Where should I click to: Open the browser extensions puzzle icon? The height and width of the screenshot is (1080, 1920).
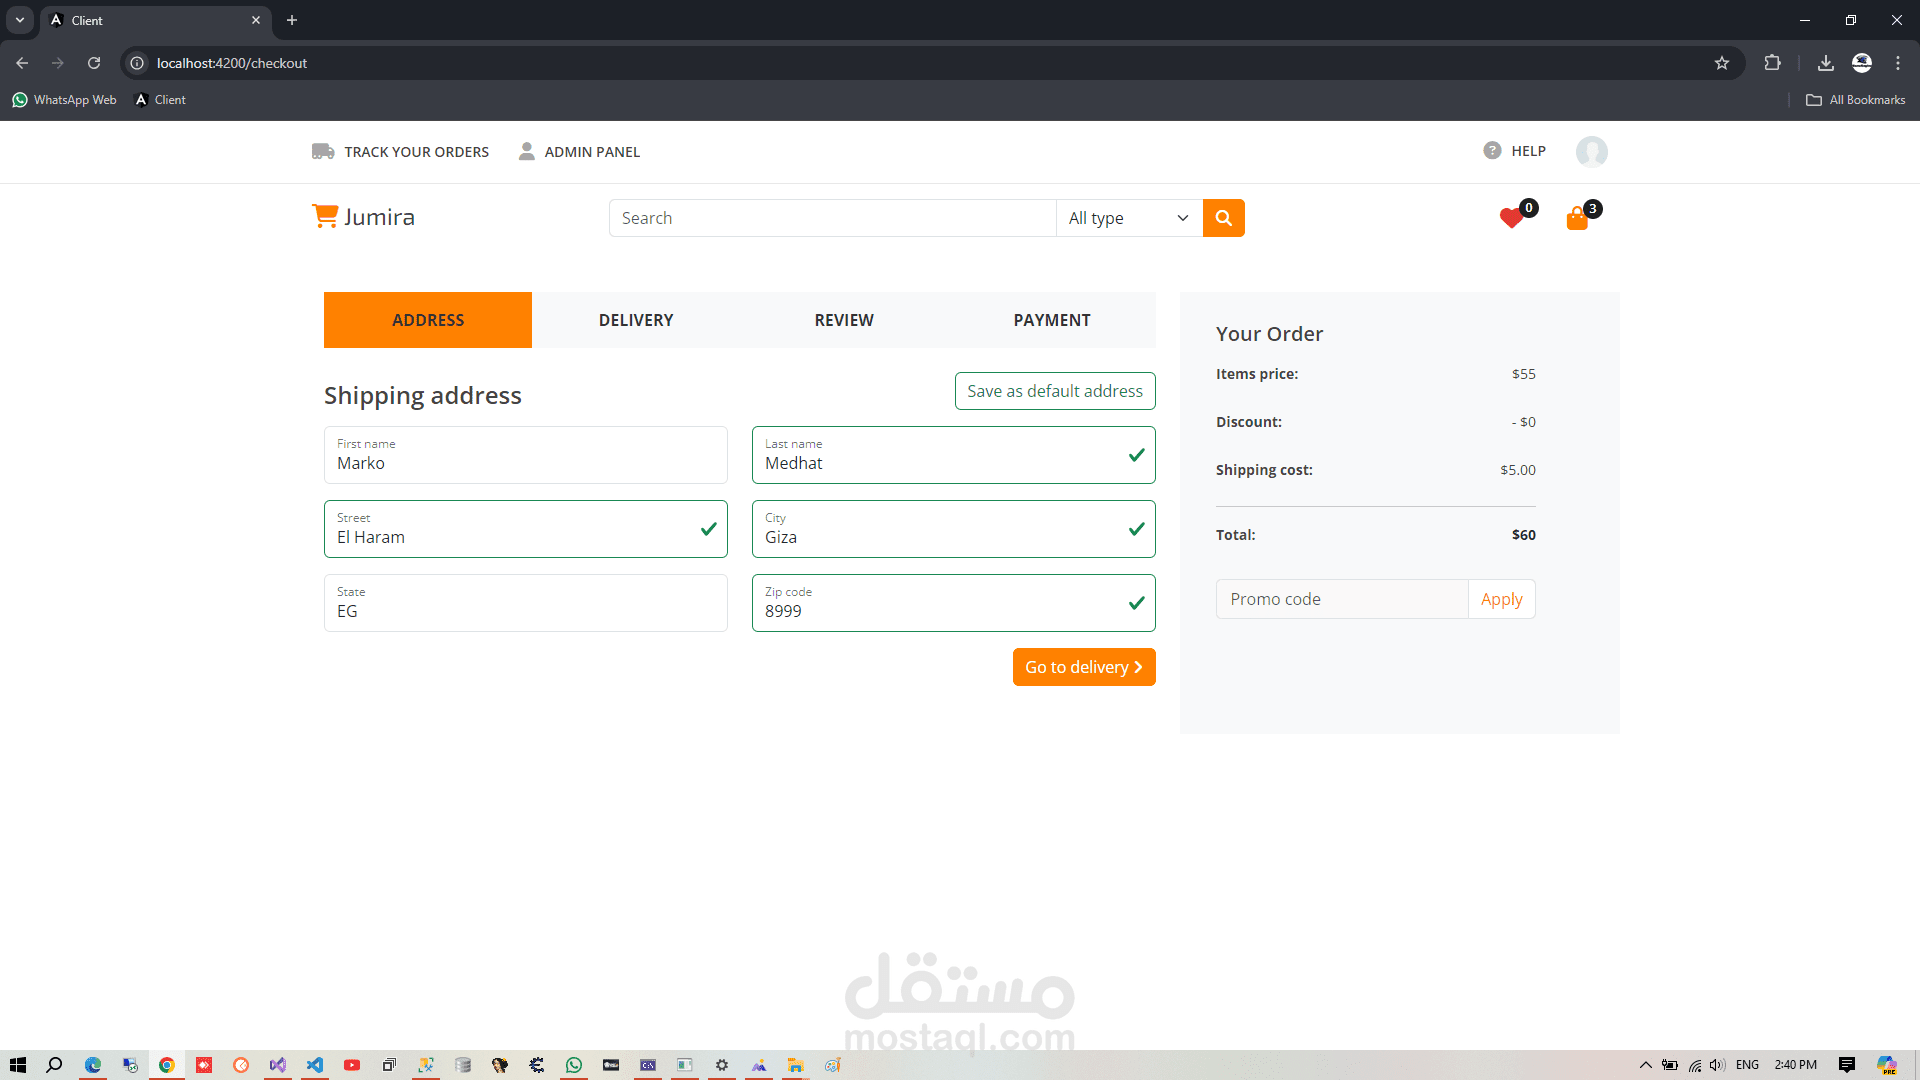(1772, 63)
